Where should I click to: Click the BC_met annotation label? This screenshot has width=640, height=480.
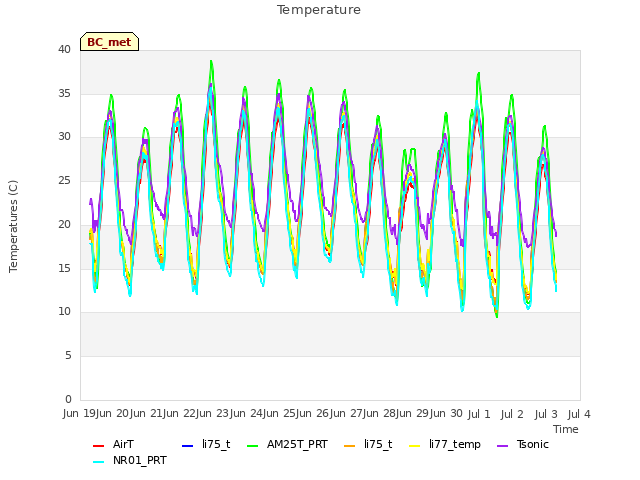tap(109, 42)
